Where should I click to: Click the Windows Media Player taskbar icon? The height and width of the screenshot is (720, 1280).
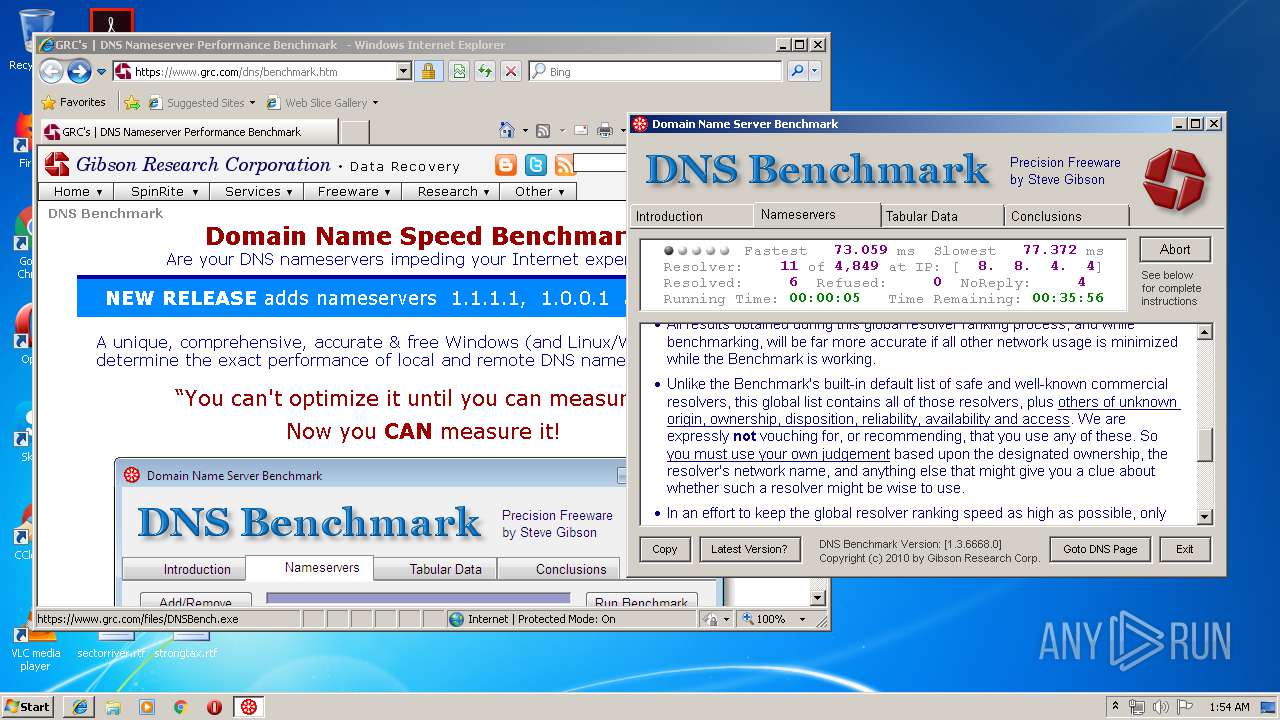tap(147, 707)
